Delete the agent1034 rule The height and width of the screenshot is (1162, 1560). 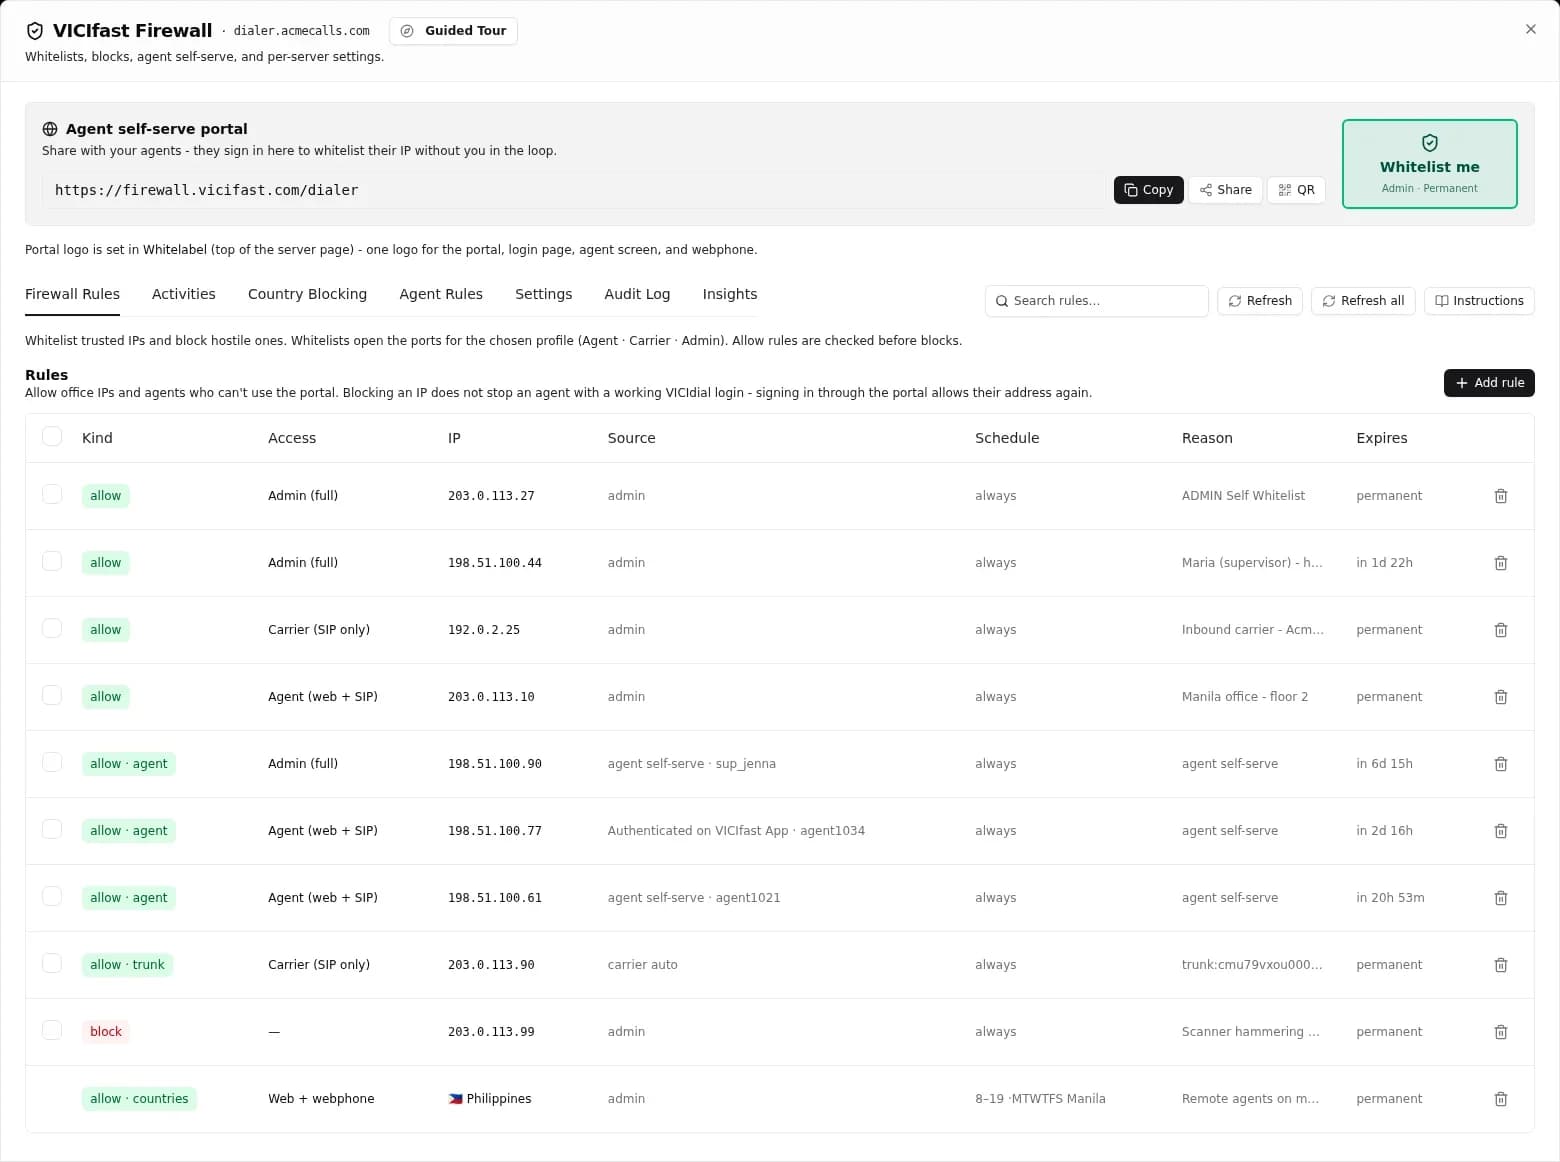(1500, 831)
